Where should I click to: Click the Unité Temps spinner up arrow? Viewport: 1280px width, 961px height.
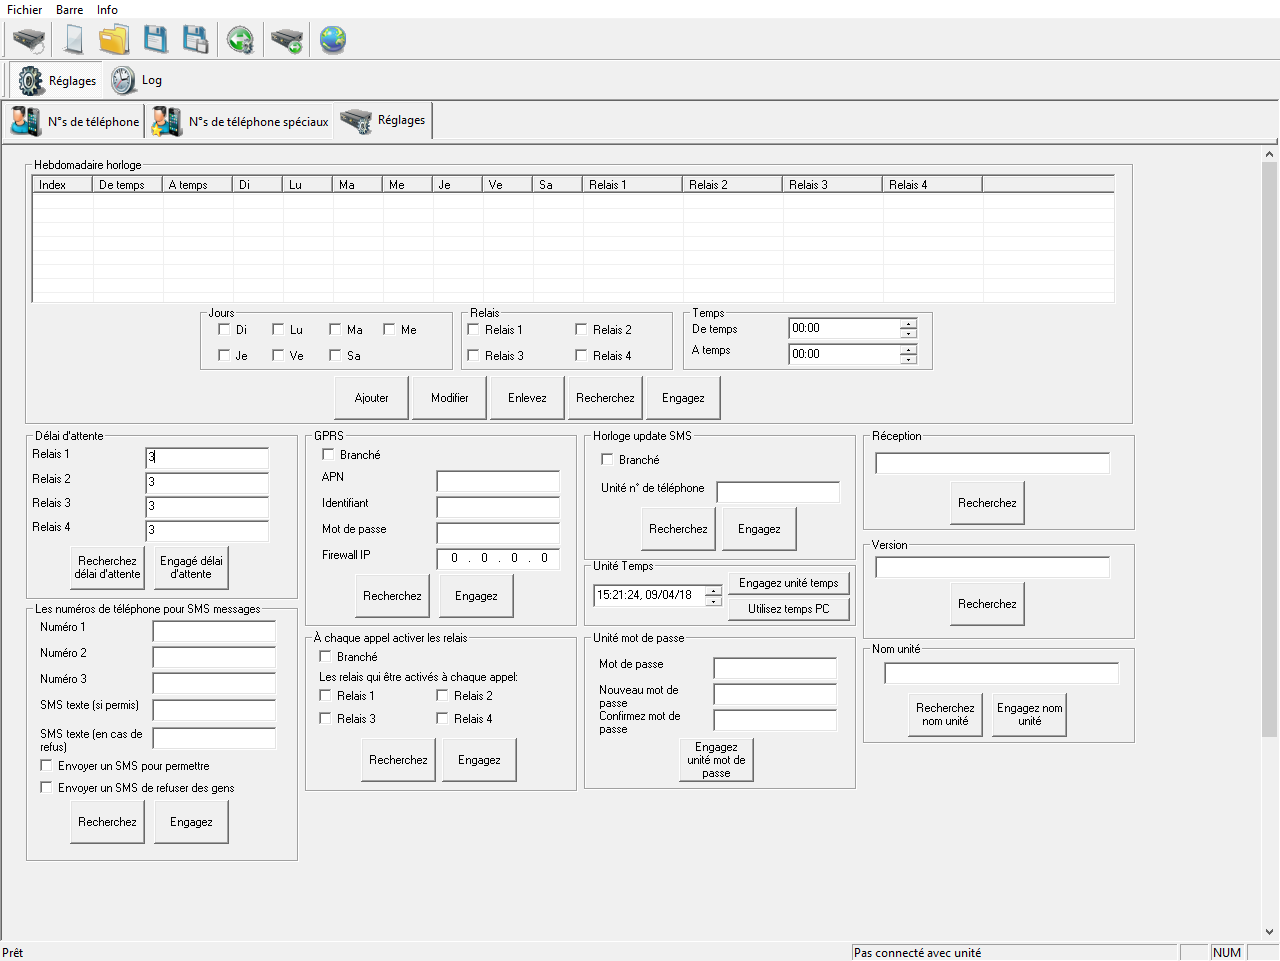[713, 590]
